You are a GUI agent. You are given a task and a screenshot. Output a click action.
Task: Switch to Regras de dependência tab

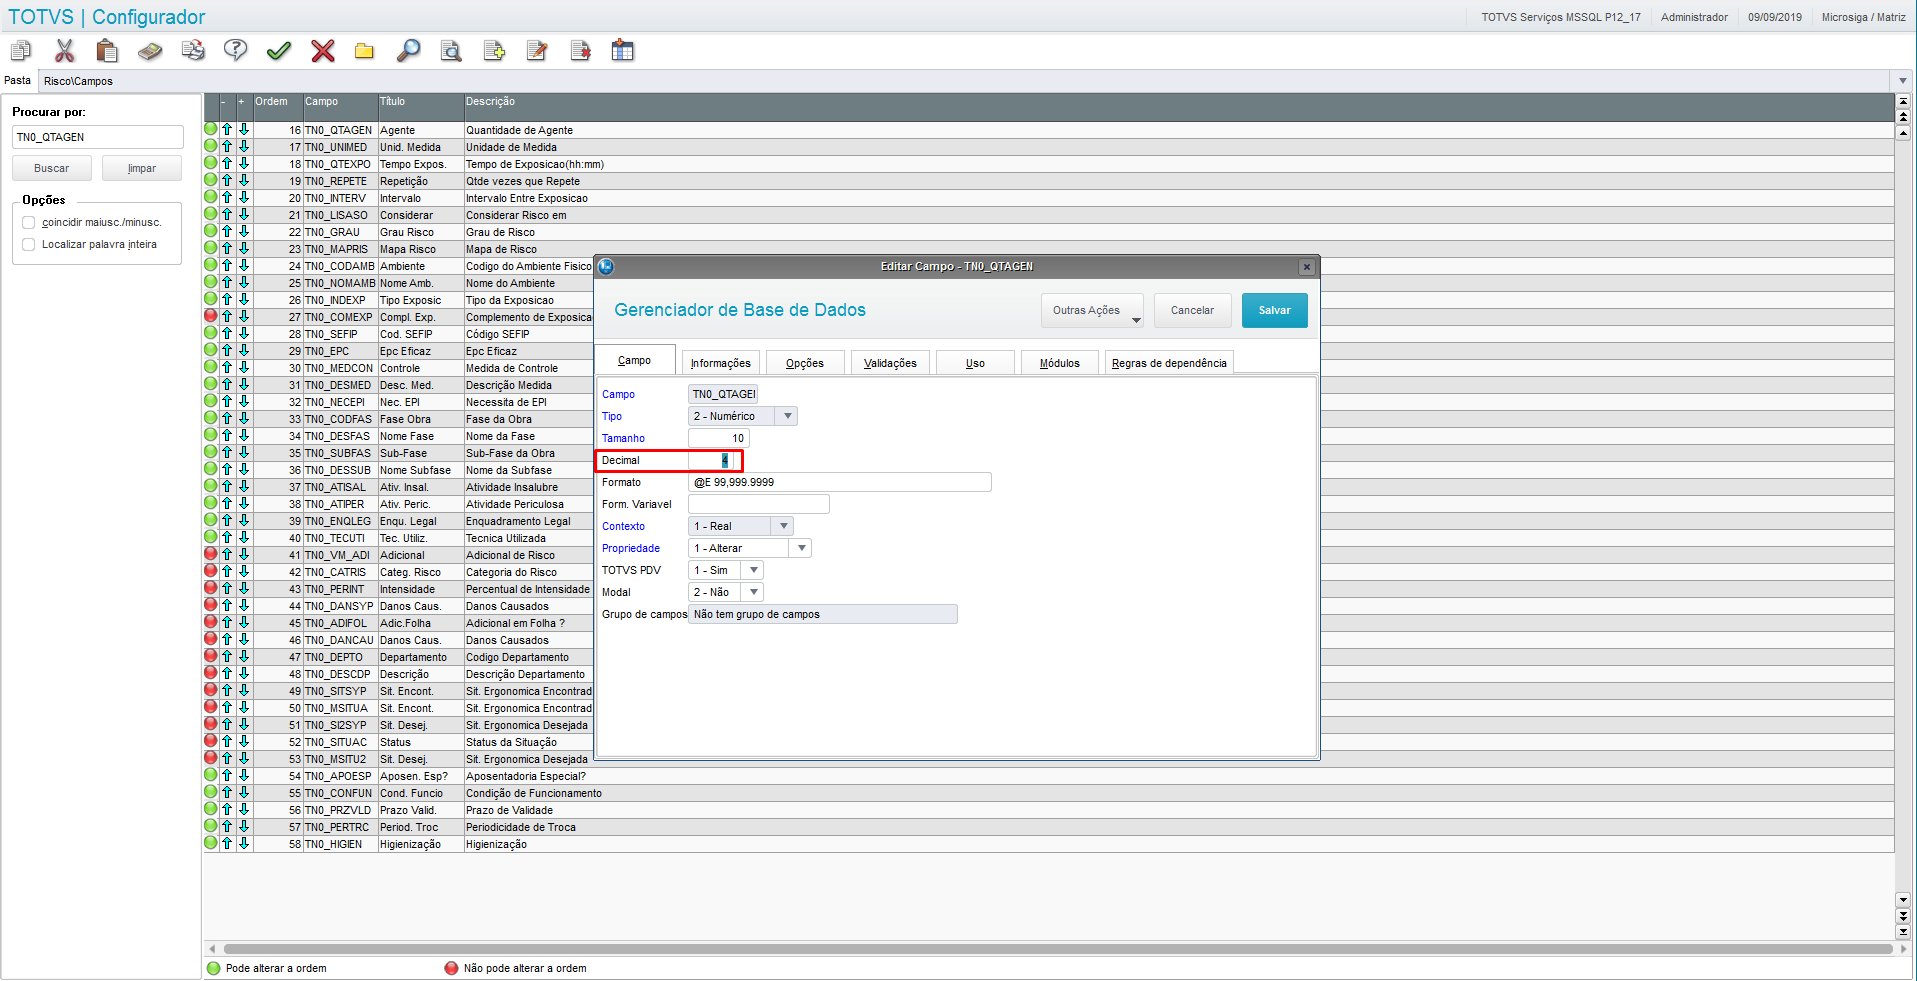pos(1169,363)
